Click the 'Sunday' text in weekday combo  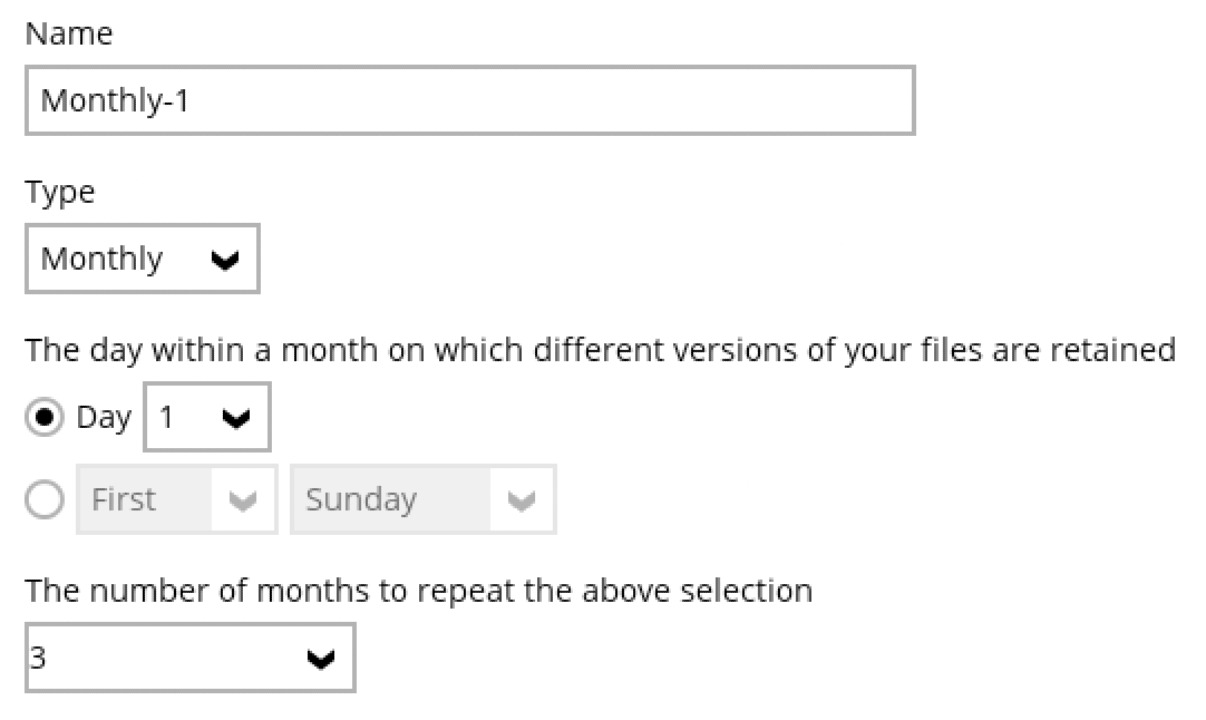click(x=361, y=499)
